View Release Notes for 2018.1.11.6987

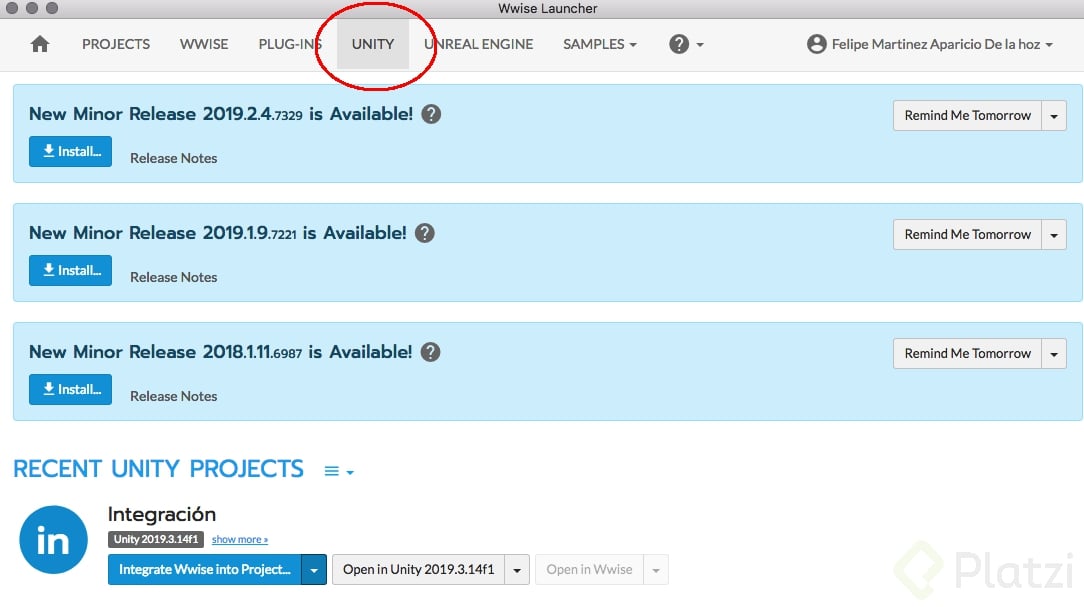click(x=174, y=396)
